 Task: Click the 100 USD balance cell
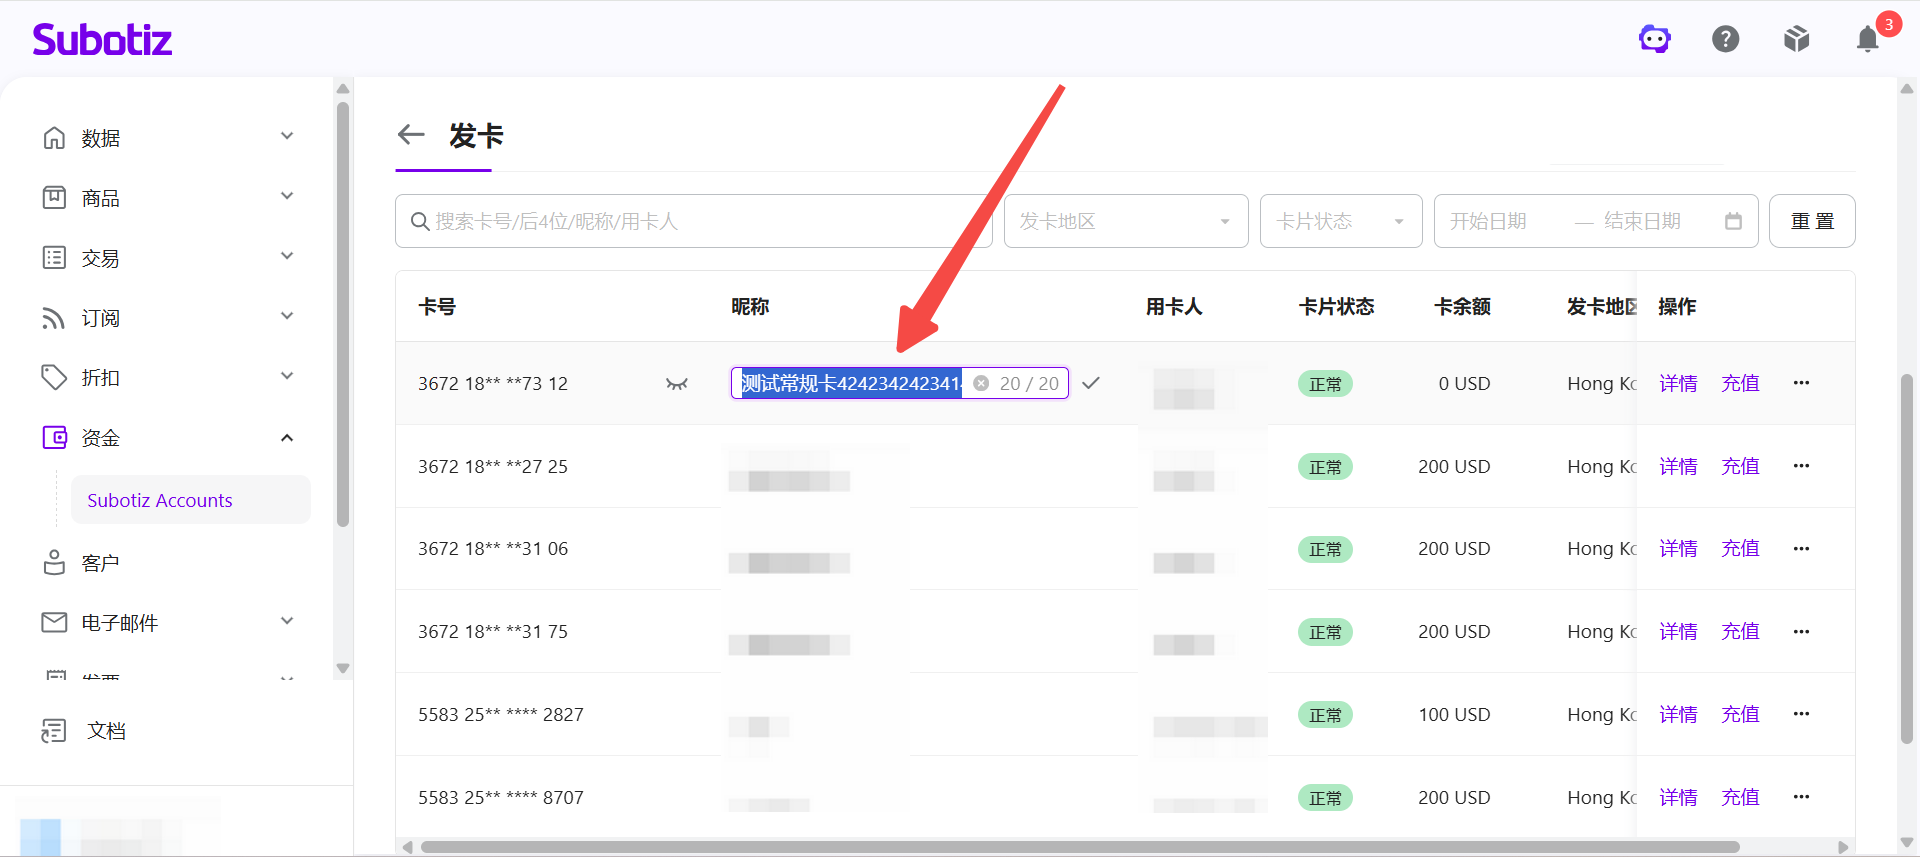(1454, 714)
